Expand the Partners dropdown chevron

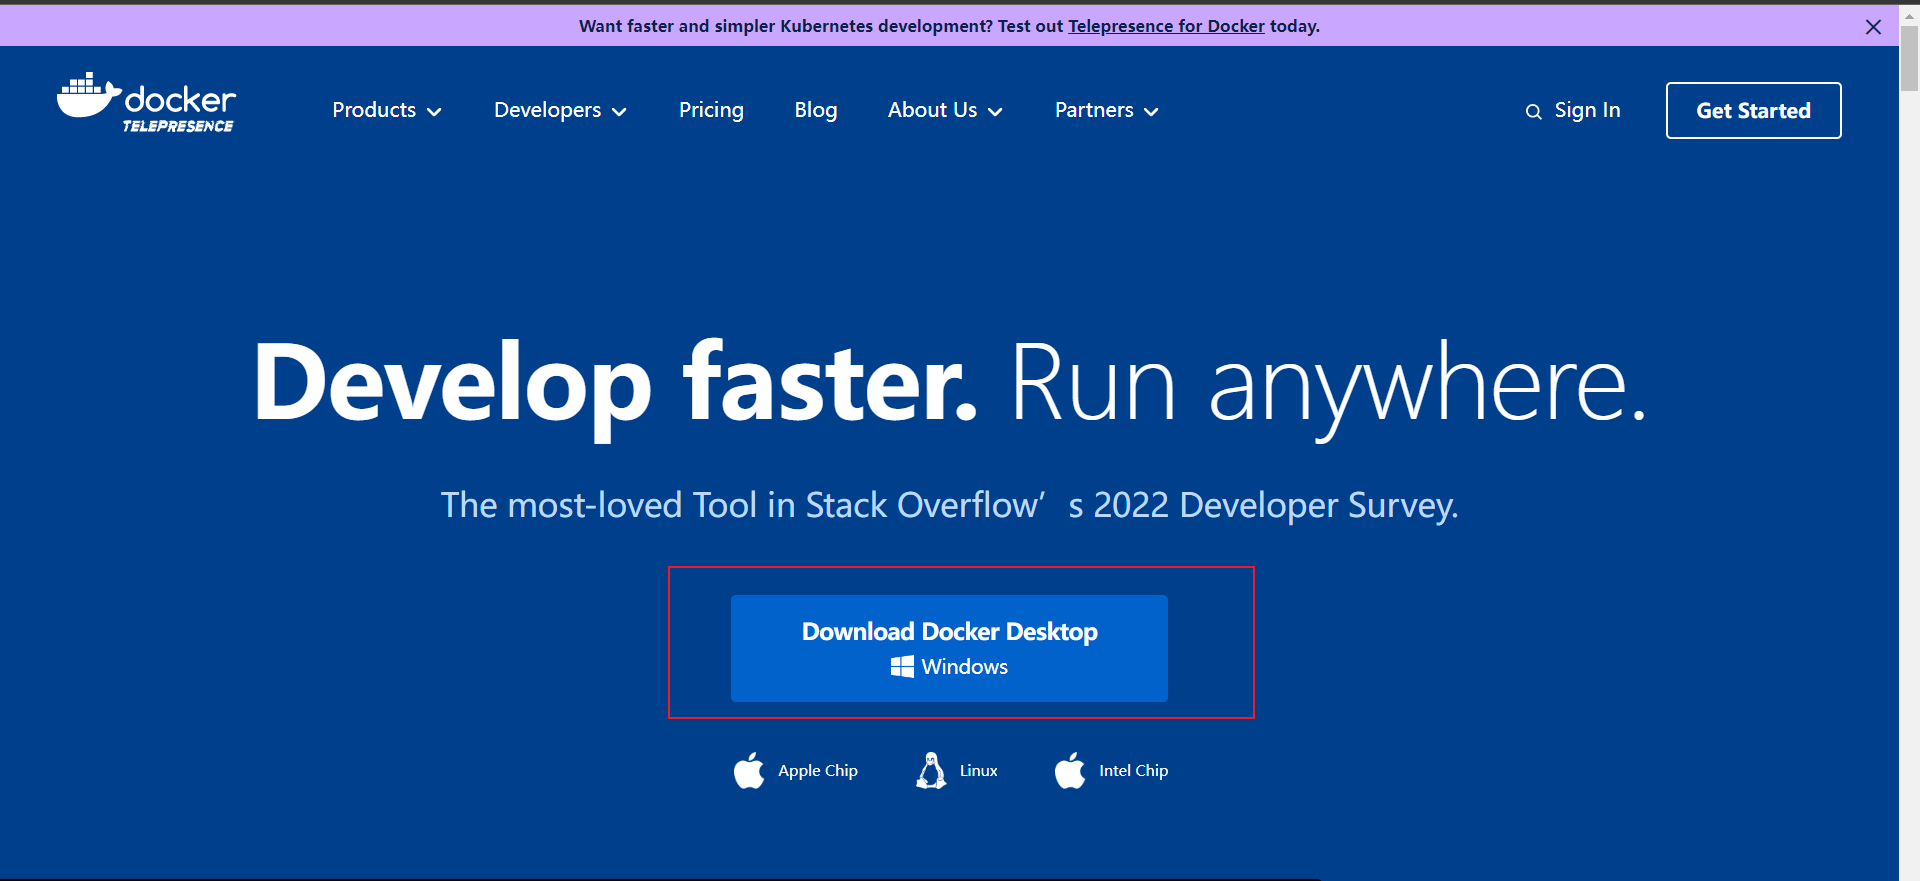1151,112
